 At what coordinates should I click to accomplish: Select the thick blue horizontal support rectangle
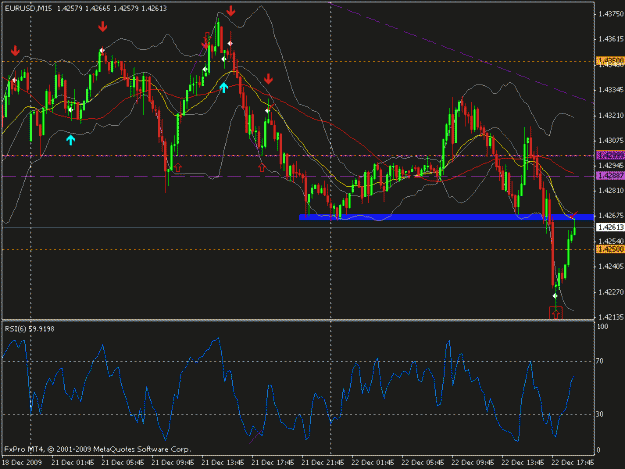[x=446, y=217]
